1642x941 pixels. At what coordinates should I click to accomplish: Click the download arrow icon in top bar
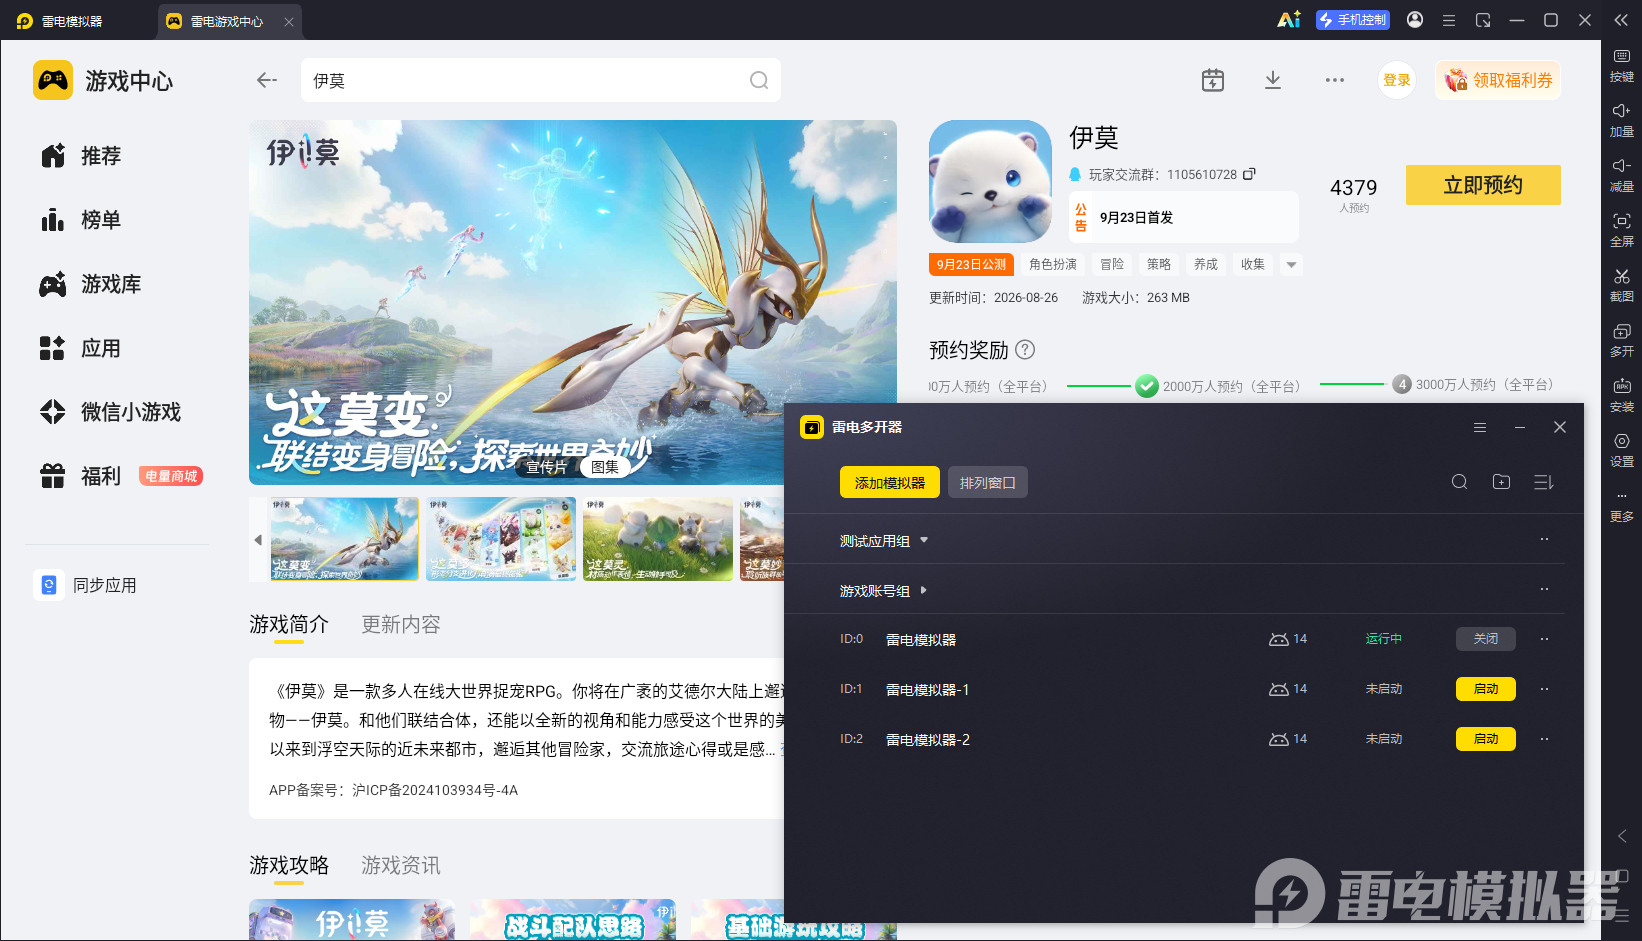pos(1273,80)
